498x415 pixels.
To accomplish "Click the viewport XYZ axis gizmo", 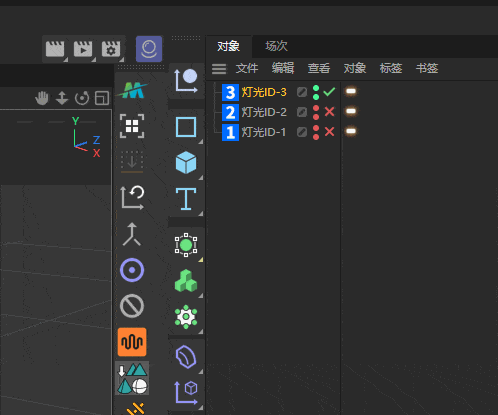I will (86, 137).
